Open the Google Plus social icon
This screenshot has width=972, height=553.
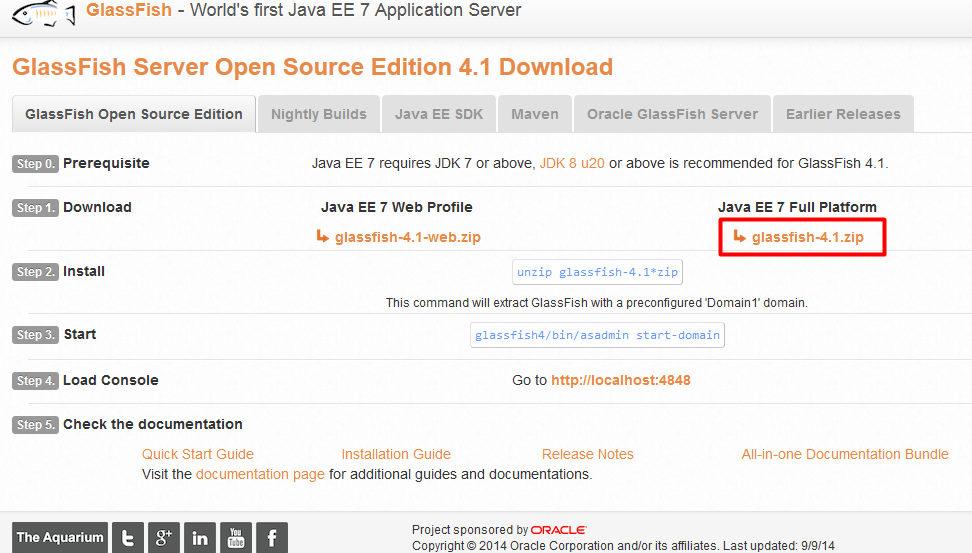164,538
